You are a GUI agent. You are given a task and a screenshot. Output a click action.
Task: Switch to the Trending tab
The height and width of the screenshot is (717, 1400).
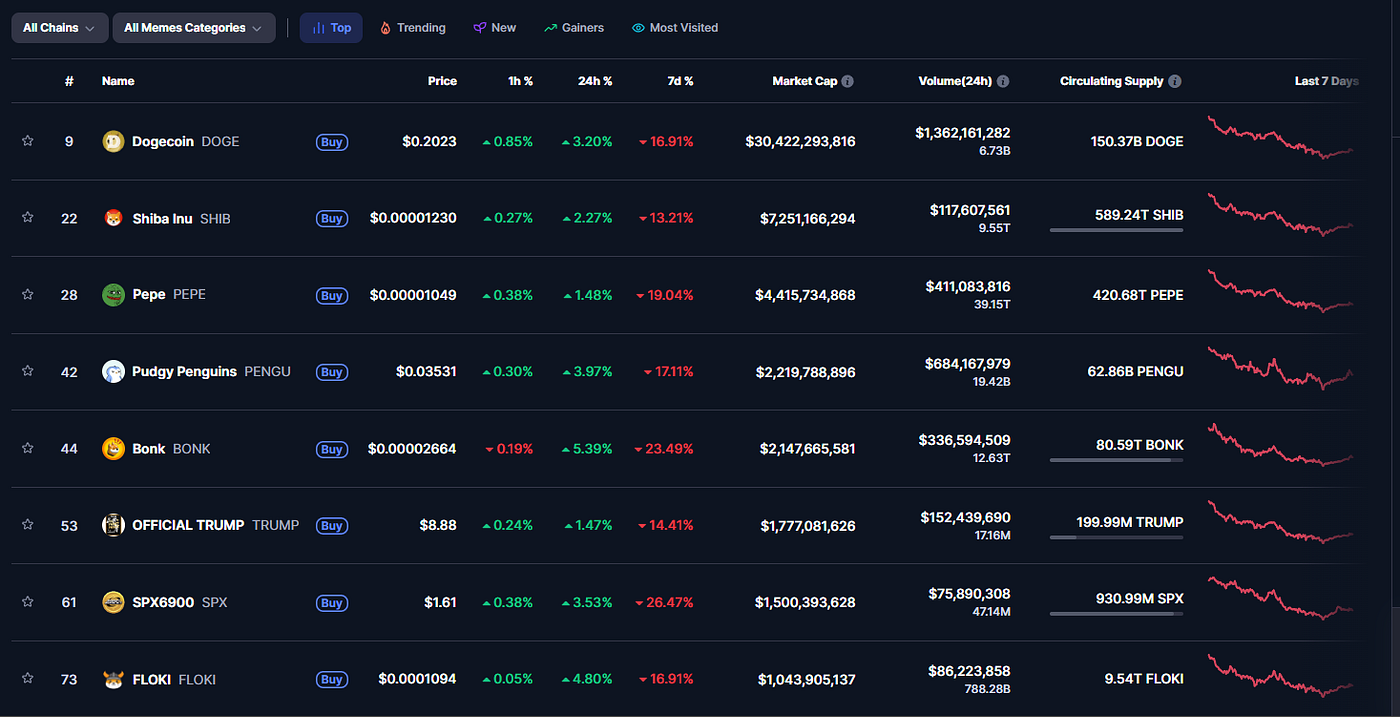[x=412, y=28]
